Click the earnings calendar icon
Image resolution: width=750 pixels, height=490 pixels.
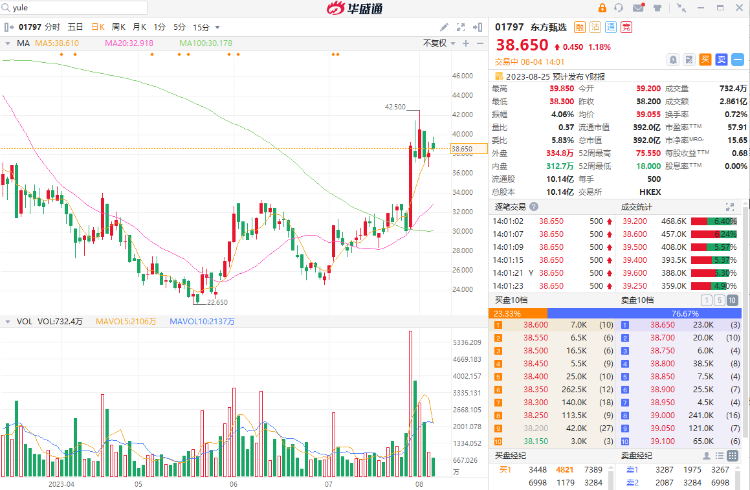pyautogui.click(x=499, y=76)
